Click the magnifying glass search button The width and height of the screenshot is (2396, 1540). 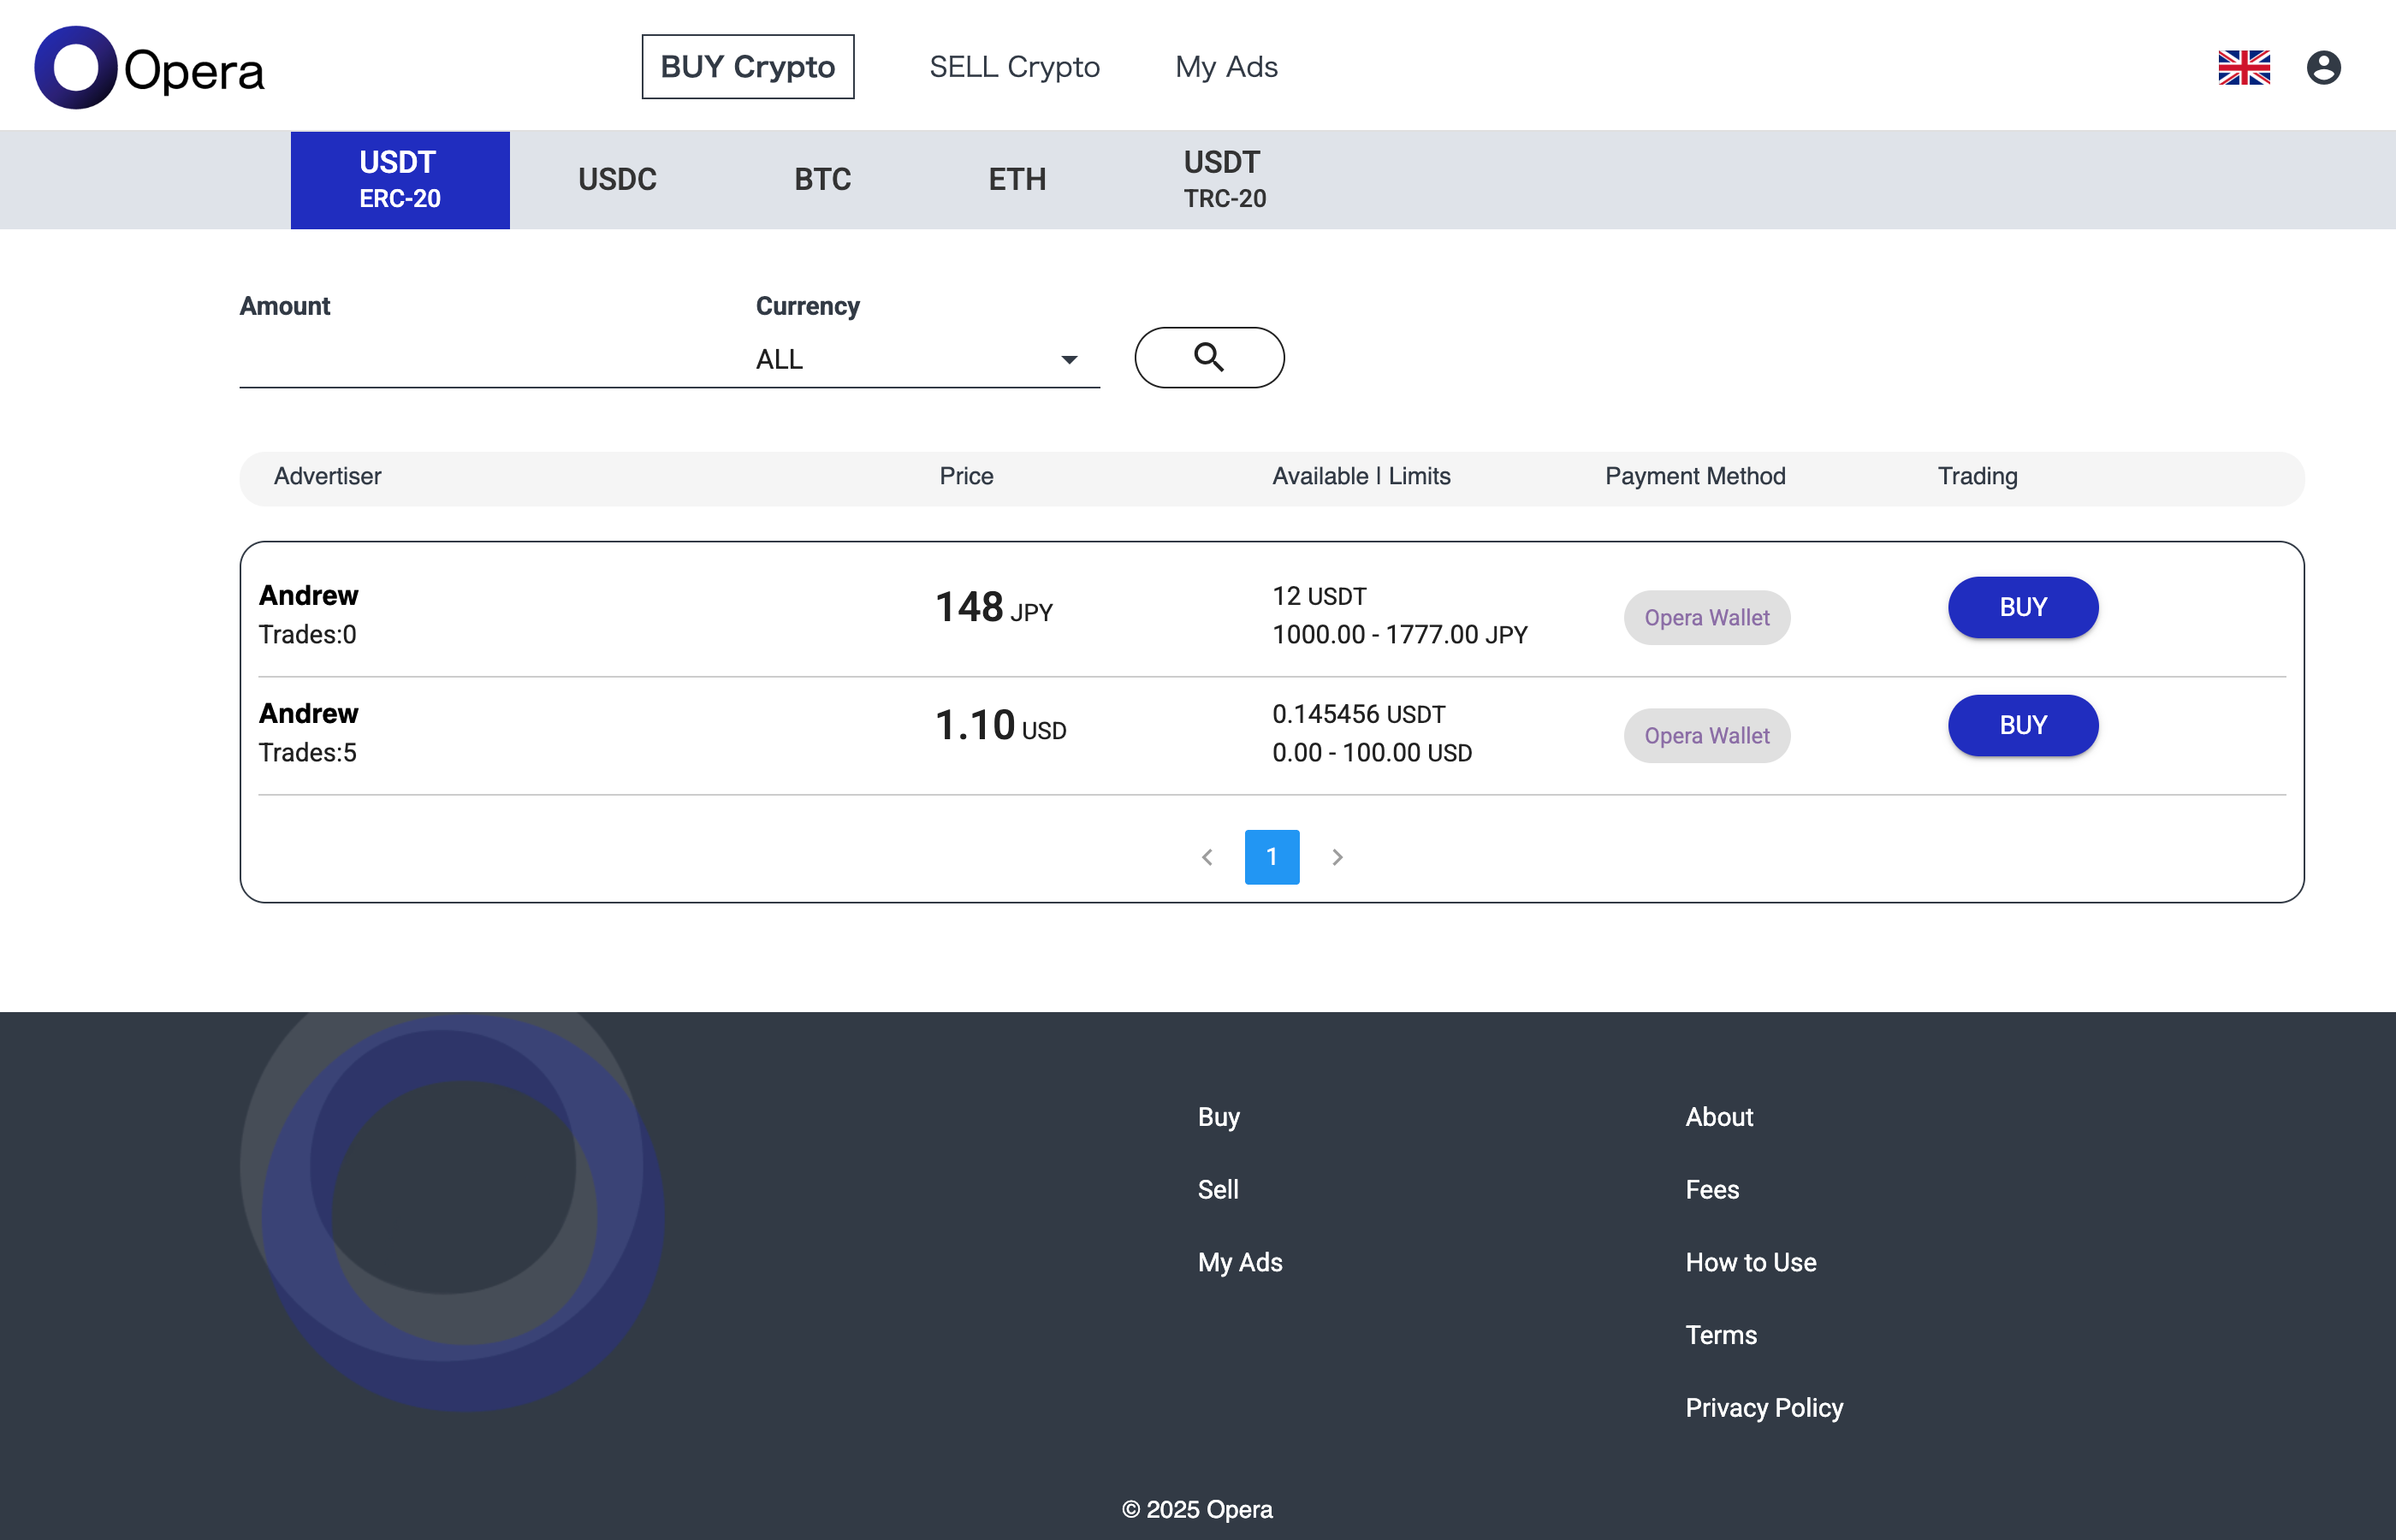[x=1208, y=357]
